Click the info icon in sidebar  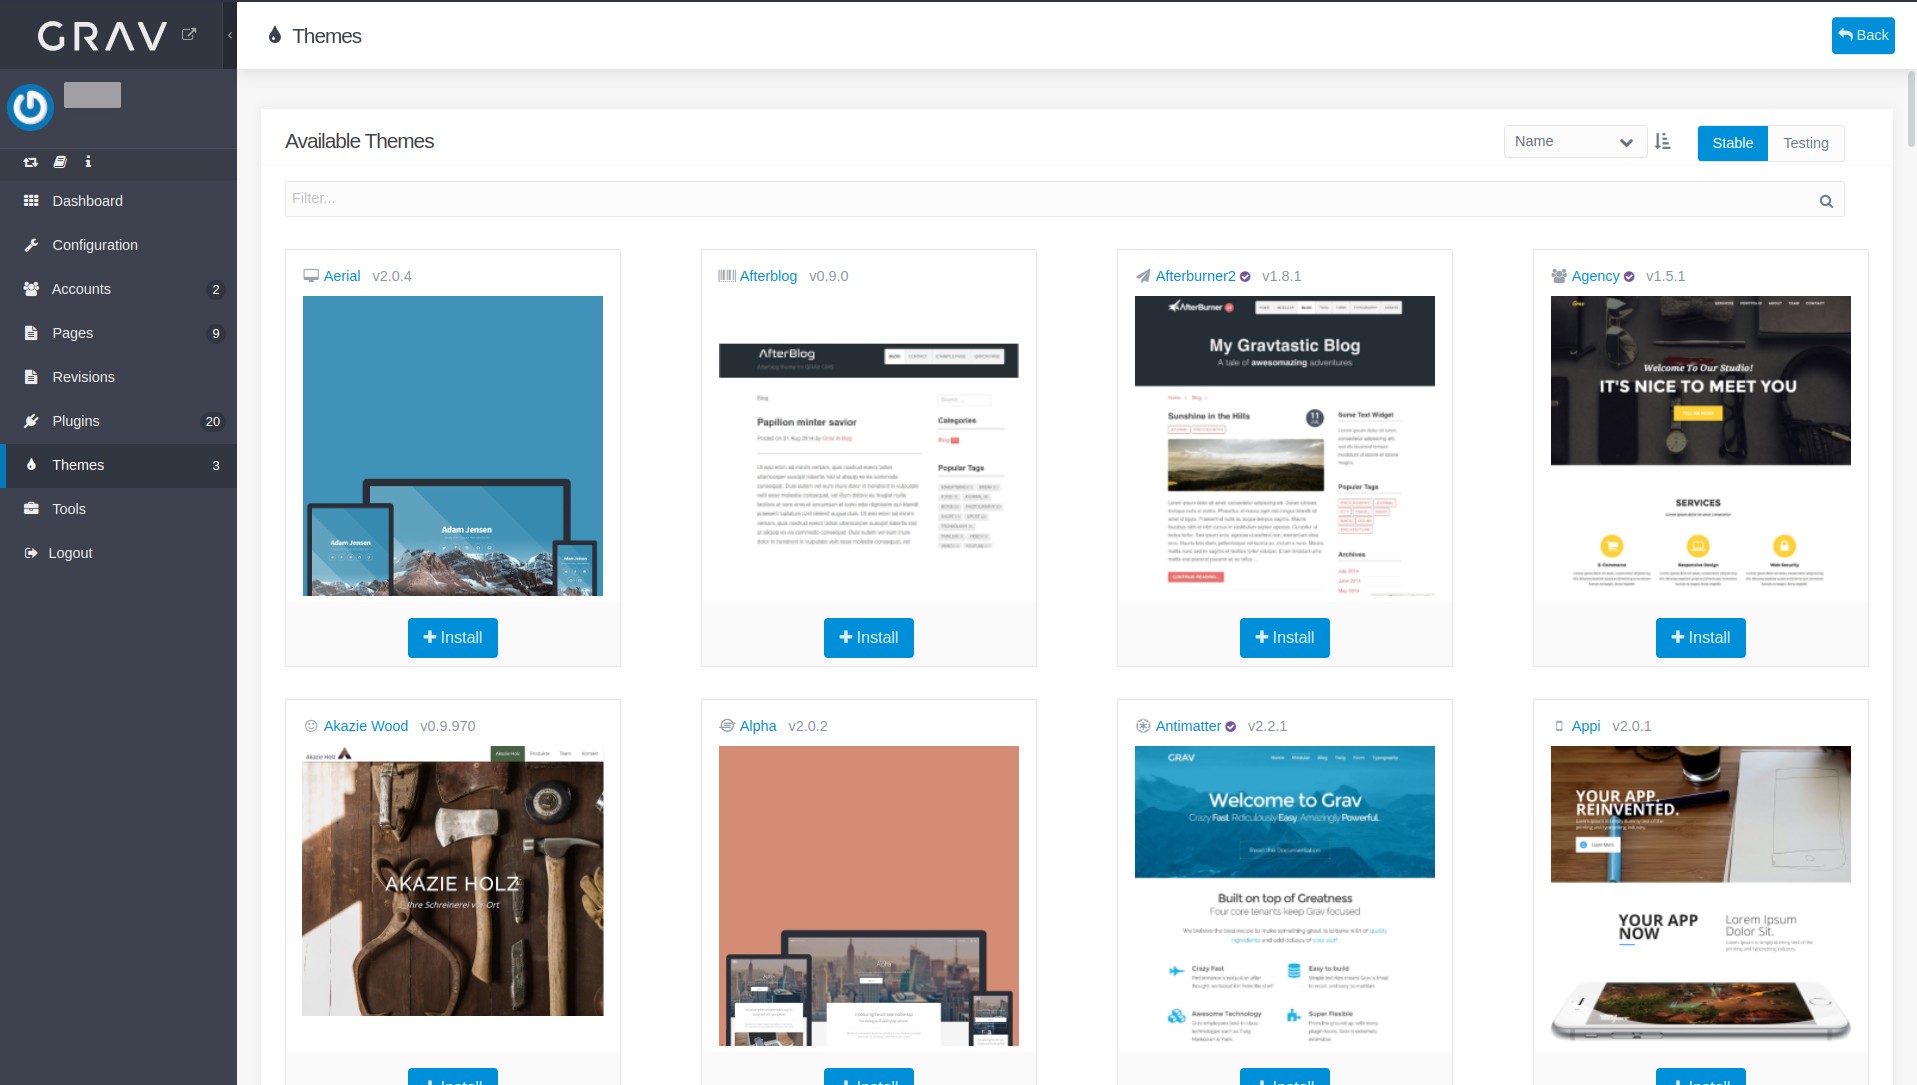pos(88,162)
